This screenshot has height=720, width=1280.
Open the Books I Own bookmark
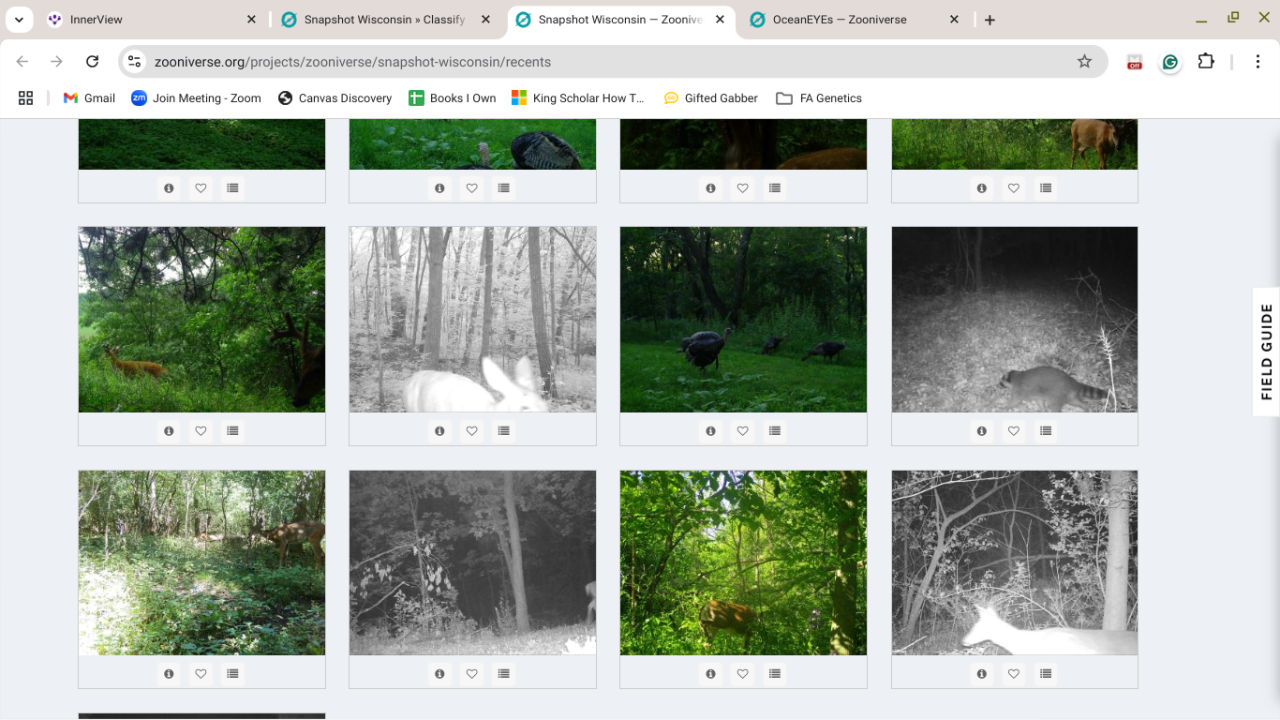pos(452,98)
